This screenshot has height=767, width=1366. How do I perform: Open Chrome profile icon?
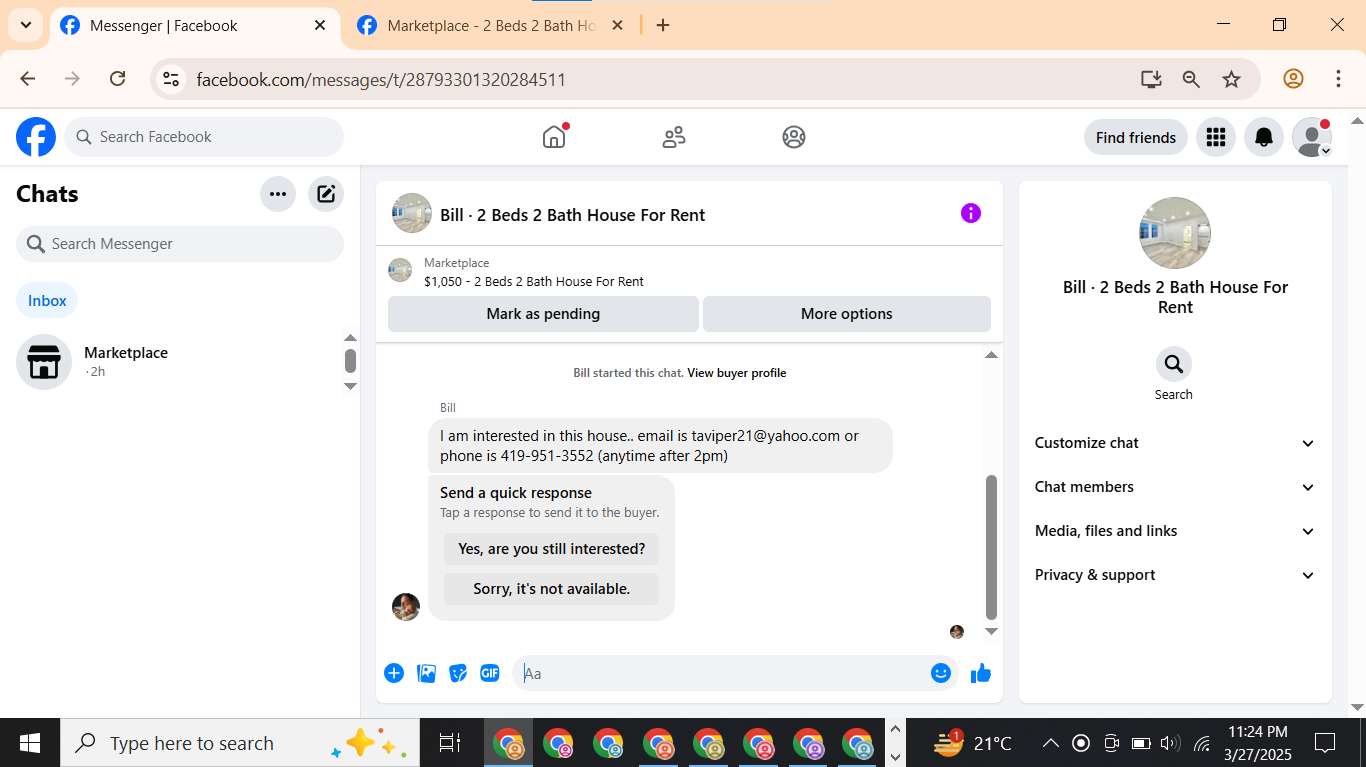[x=1293, y=79]
